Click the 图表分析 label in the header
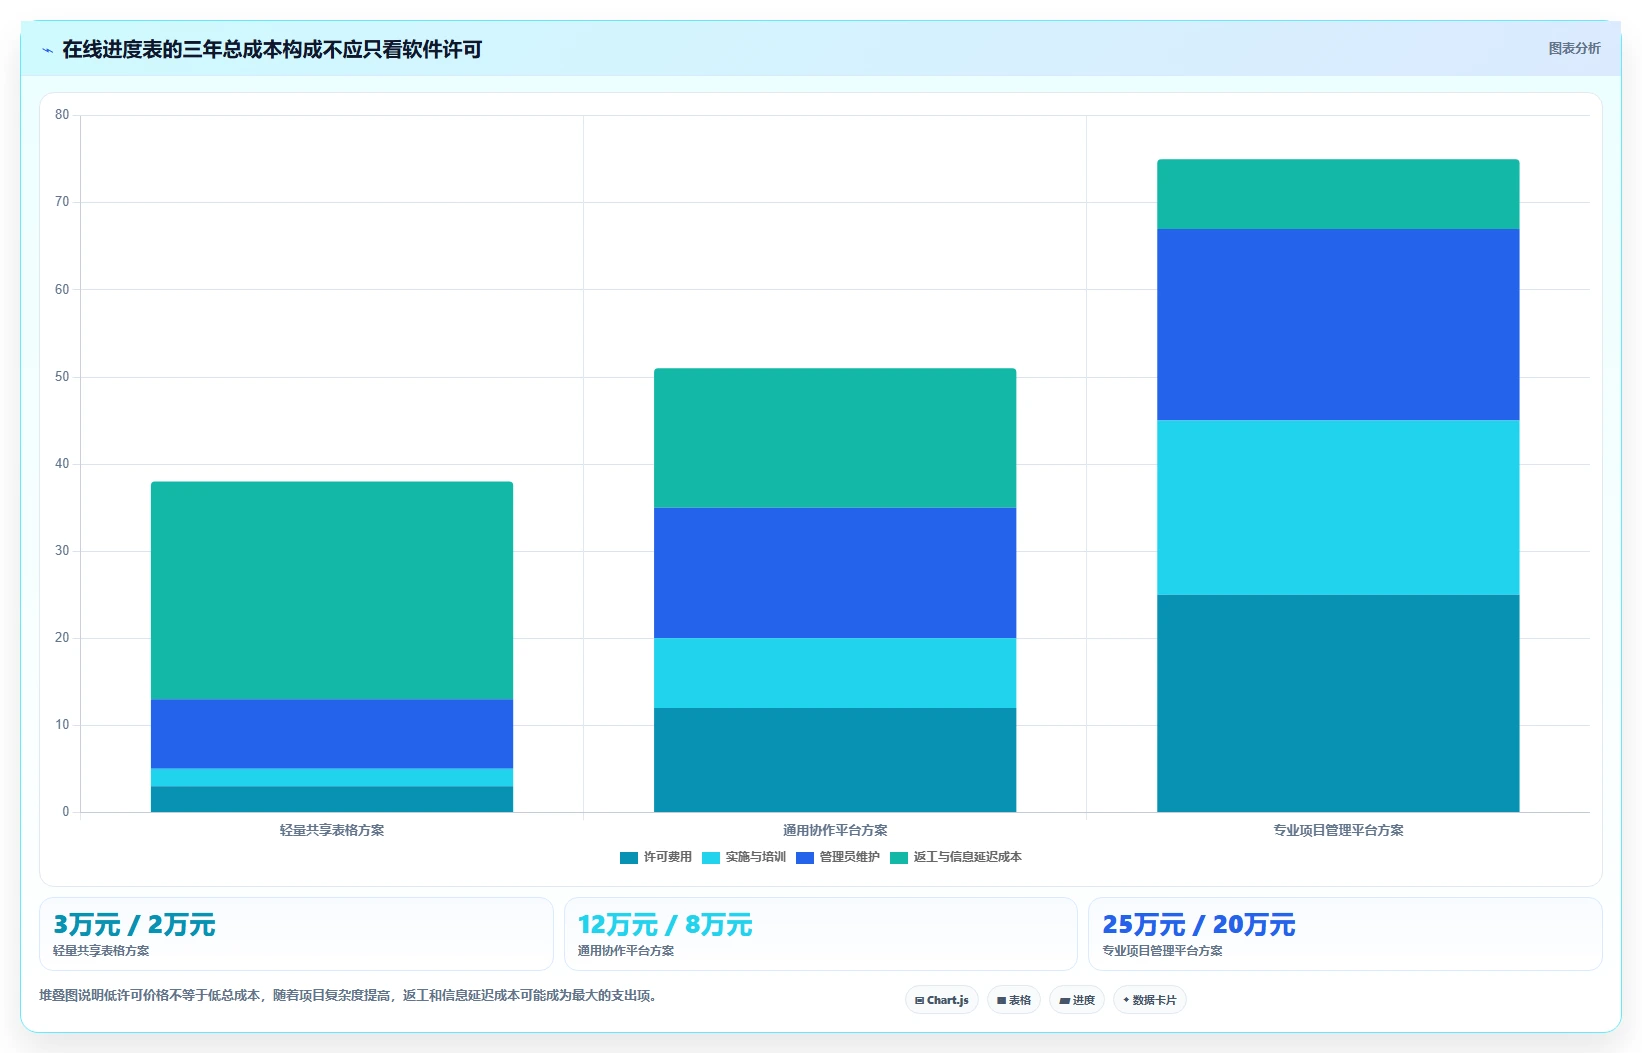This screenshot has height=1053, width=1642. [x=1574, y=48]
